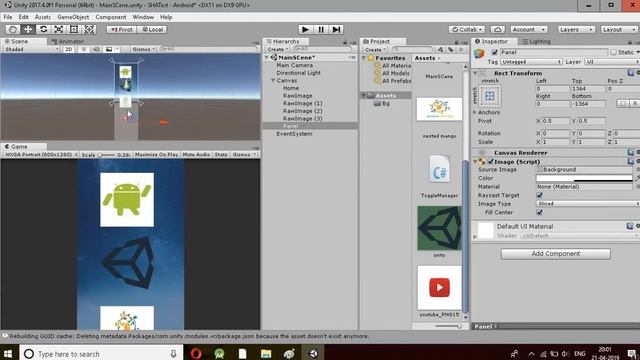Select Directional Light in Hierarchy
The height and width of the screenshot is (360, 640).
(x=298, y=73)
